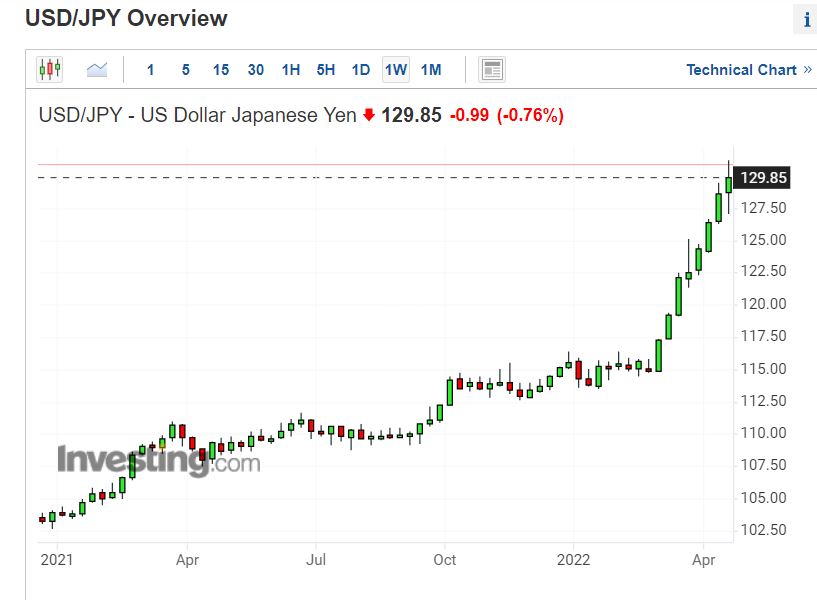
Task: Click the 105.00 axis label
Action: [x=763, y=497]
